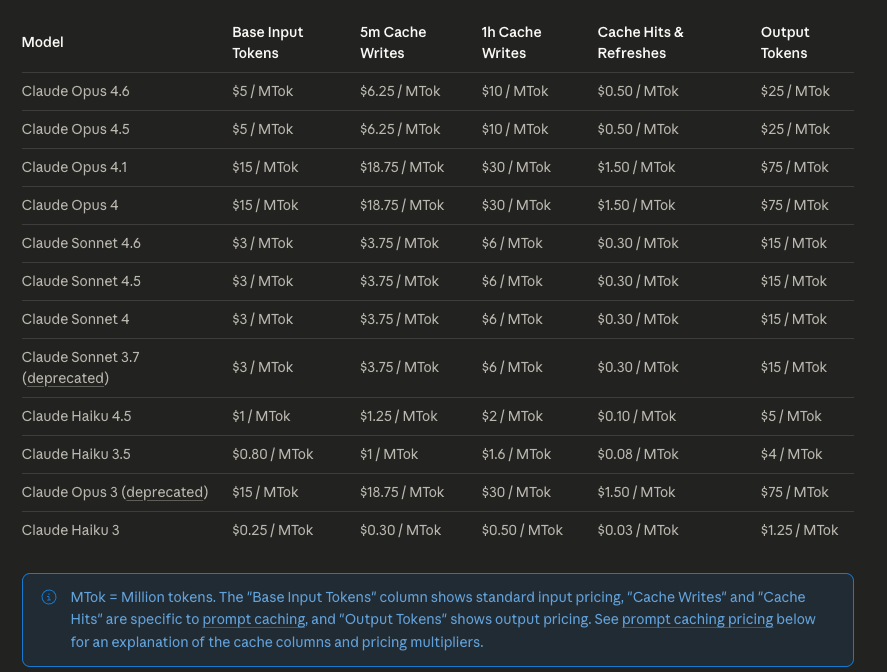Click the '$0.80 / MTok' base input price
887x672 pixels.
pyautogui.click(x=272, y=454)
